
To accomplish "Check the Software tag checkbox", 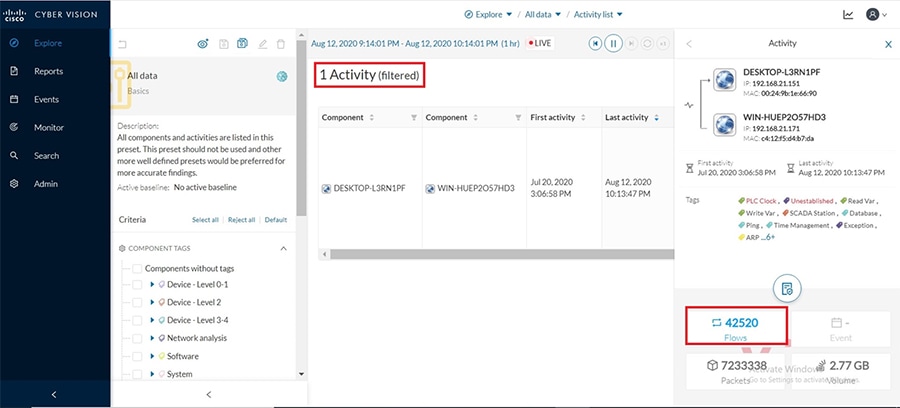I will (x=137, y=356).
